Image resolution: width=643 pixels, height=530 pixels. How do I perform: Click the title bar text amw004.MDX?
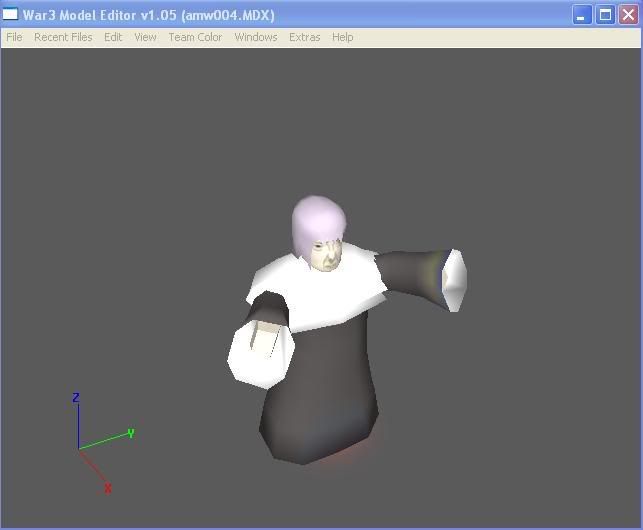pyautogui.click(x=230, y=15)
